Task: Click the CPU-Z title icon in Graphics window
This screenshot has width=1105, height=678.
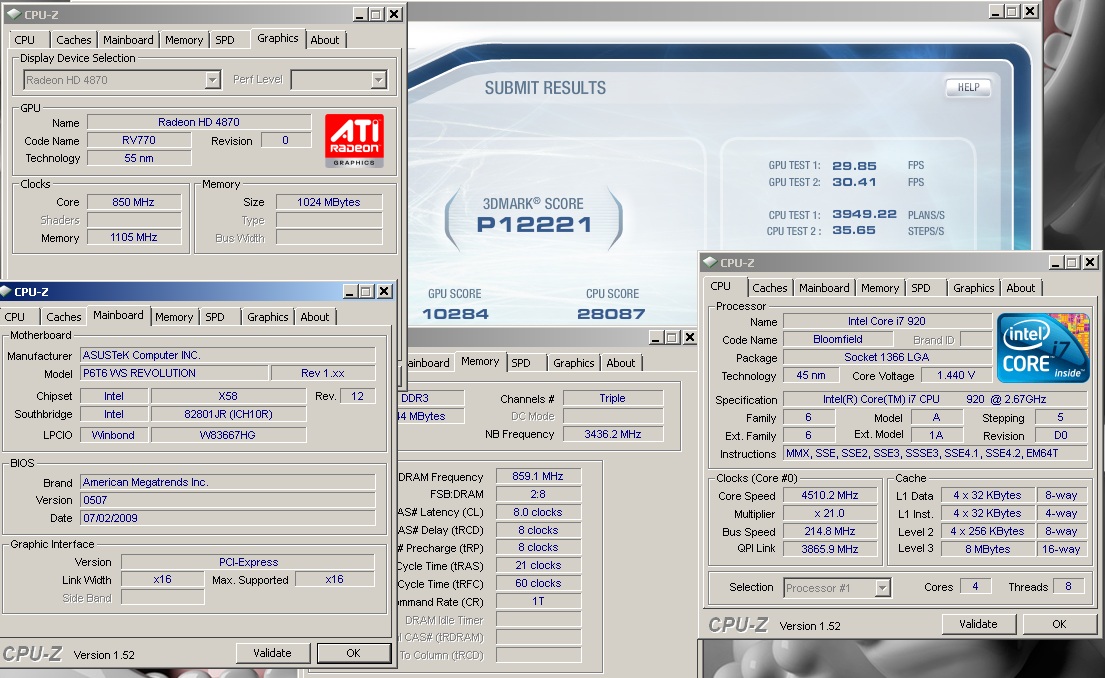Action: [13, 14]
